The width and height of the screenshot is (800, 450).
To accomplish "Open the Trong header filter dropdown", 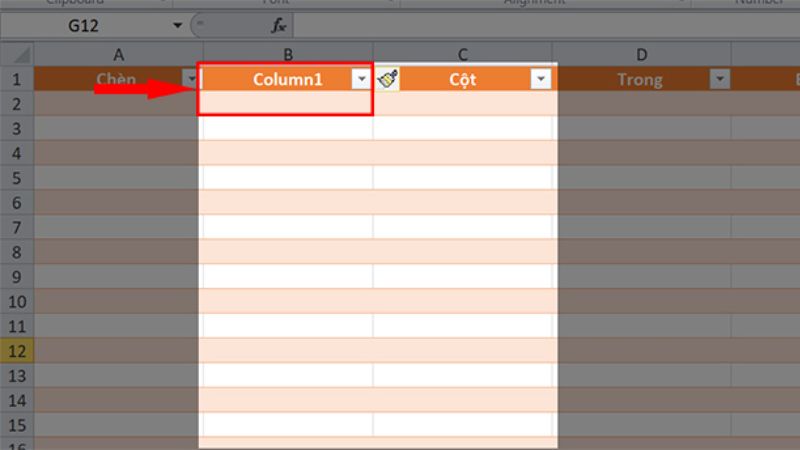I will 720,79.
